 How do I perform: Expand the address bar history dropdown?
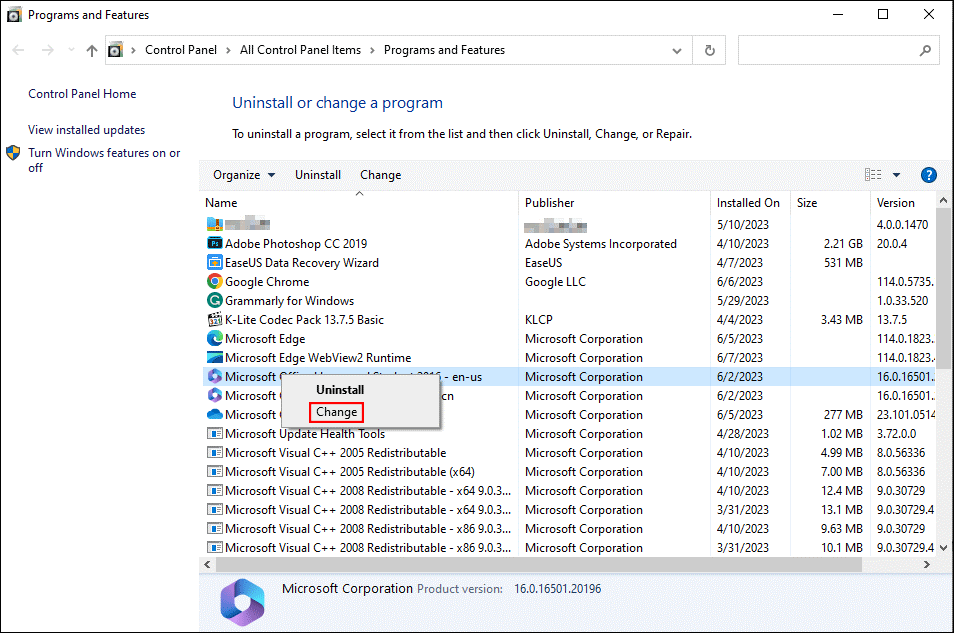[677, 51]
